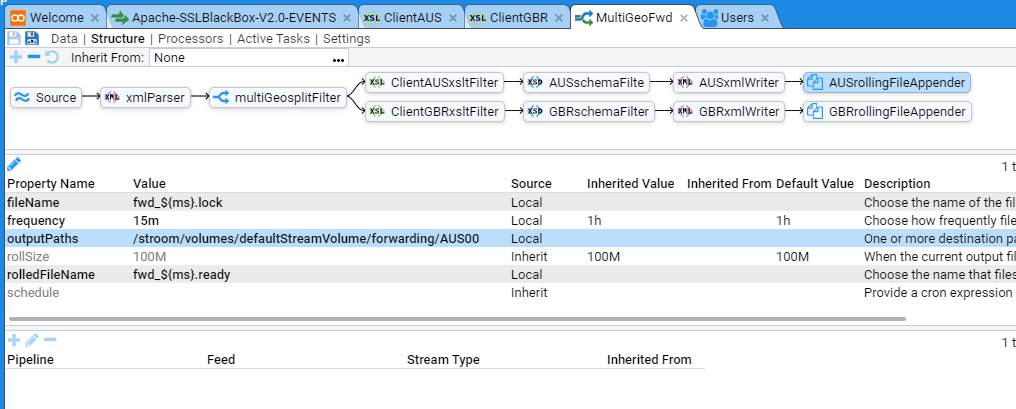This screenshot has height=409, width=1016.
Task: Edit selected property with pencil icon
Action: click(14, 164)
